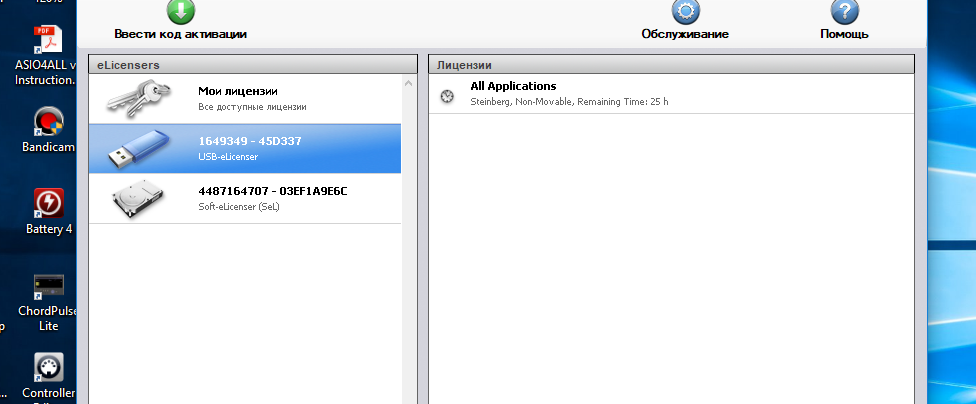
Task: Click the USB-eLicenser subtitle text
Action: pyautogui.click(x=228, y=157)
